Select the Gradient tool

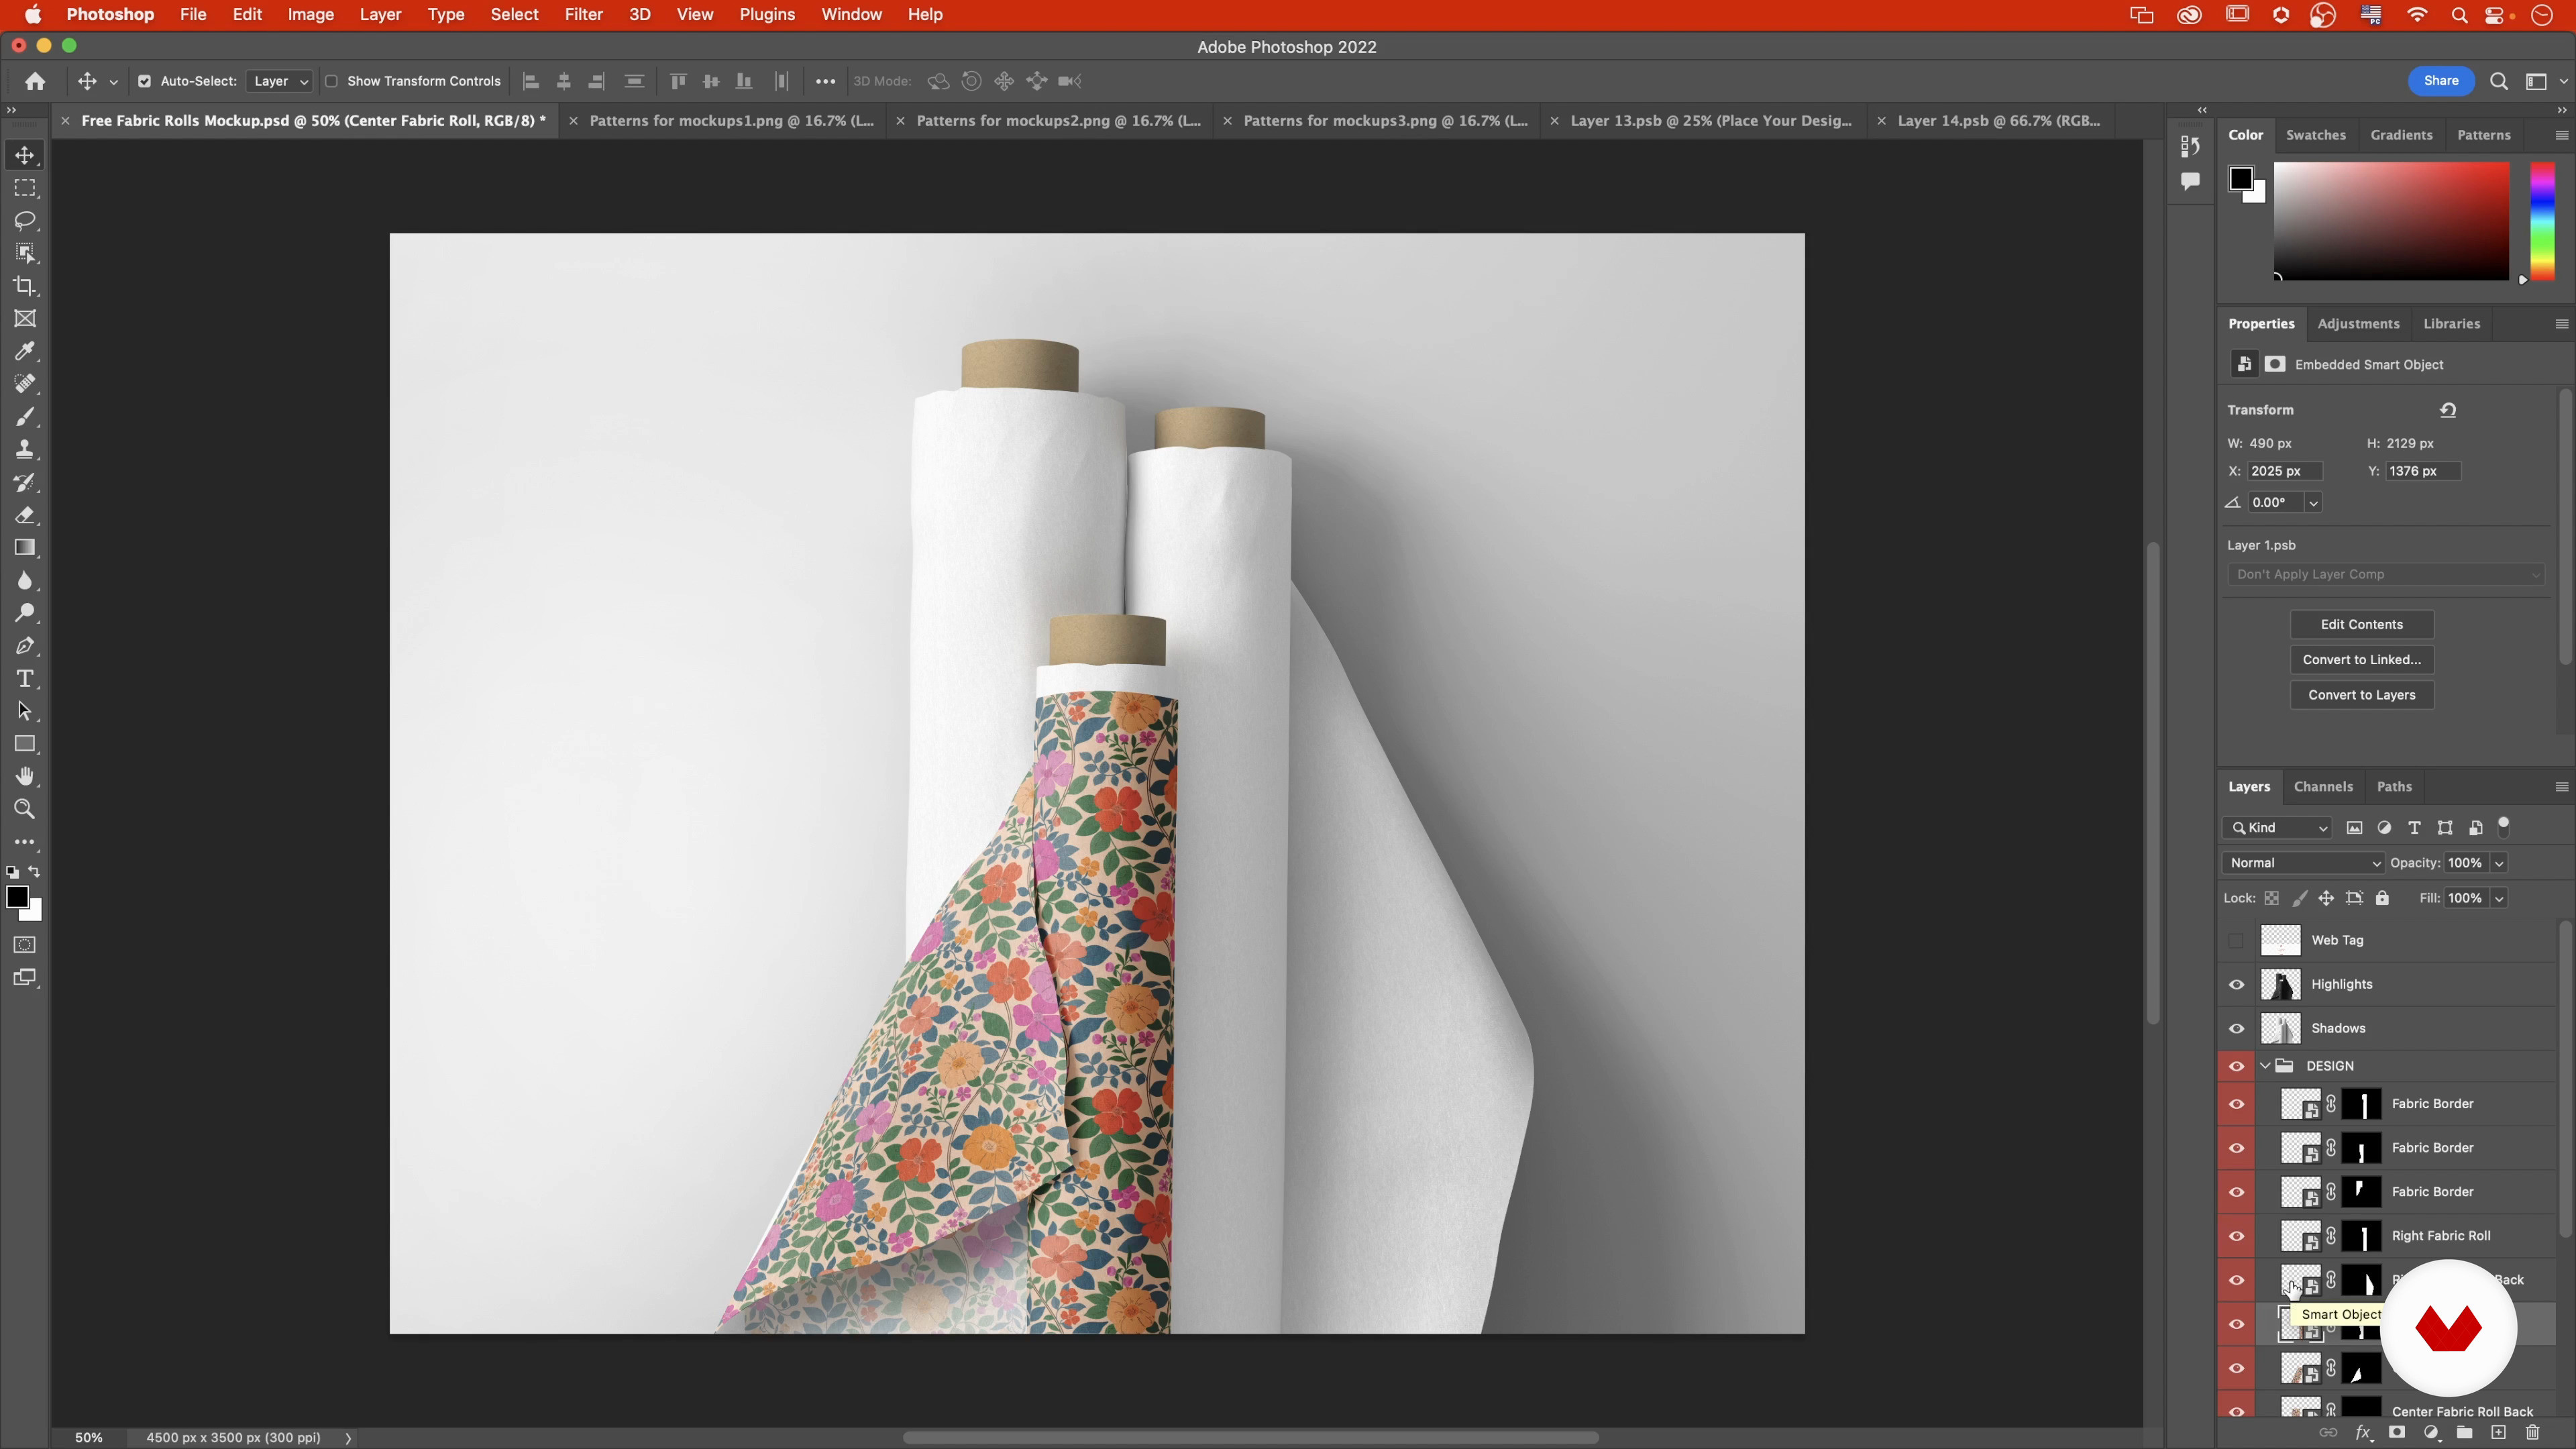click(x=25, y=548)
